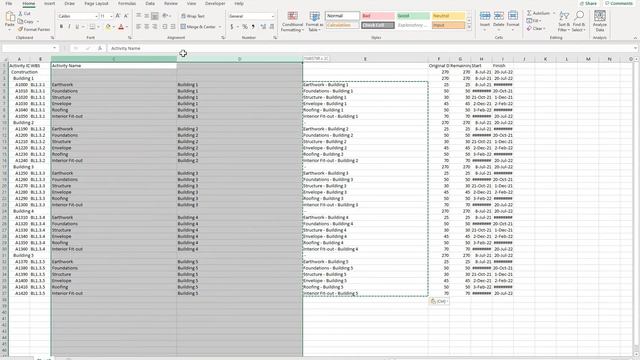
Task: Toggle Italic formatting
Action: point(69,27)
